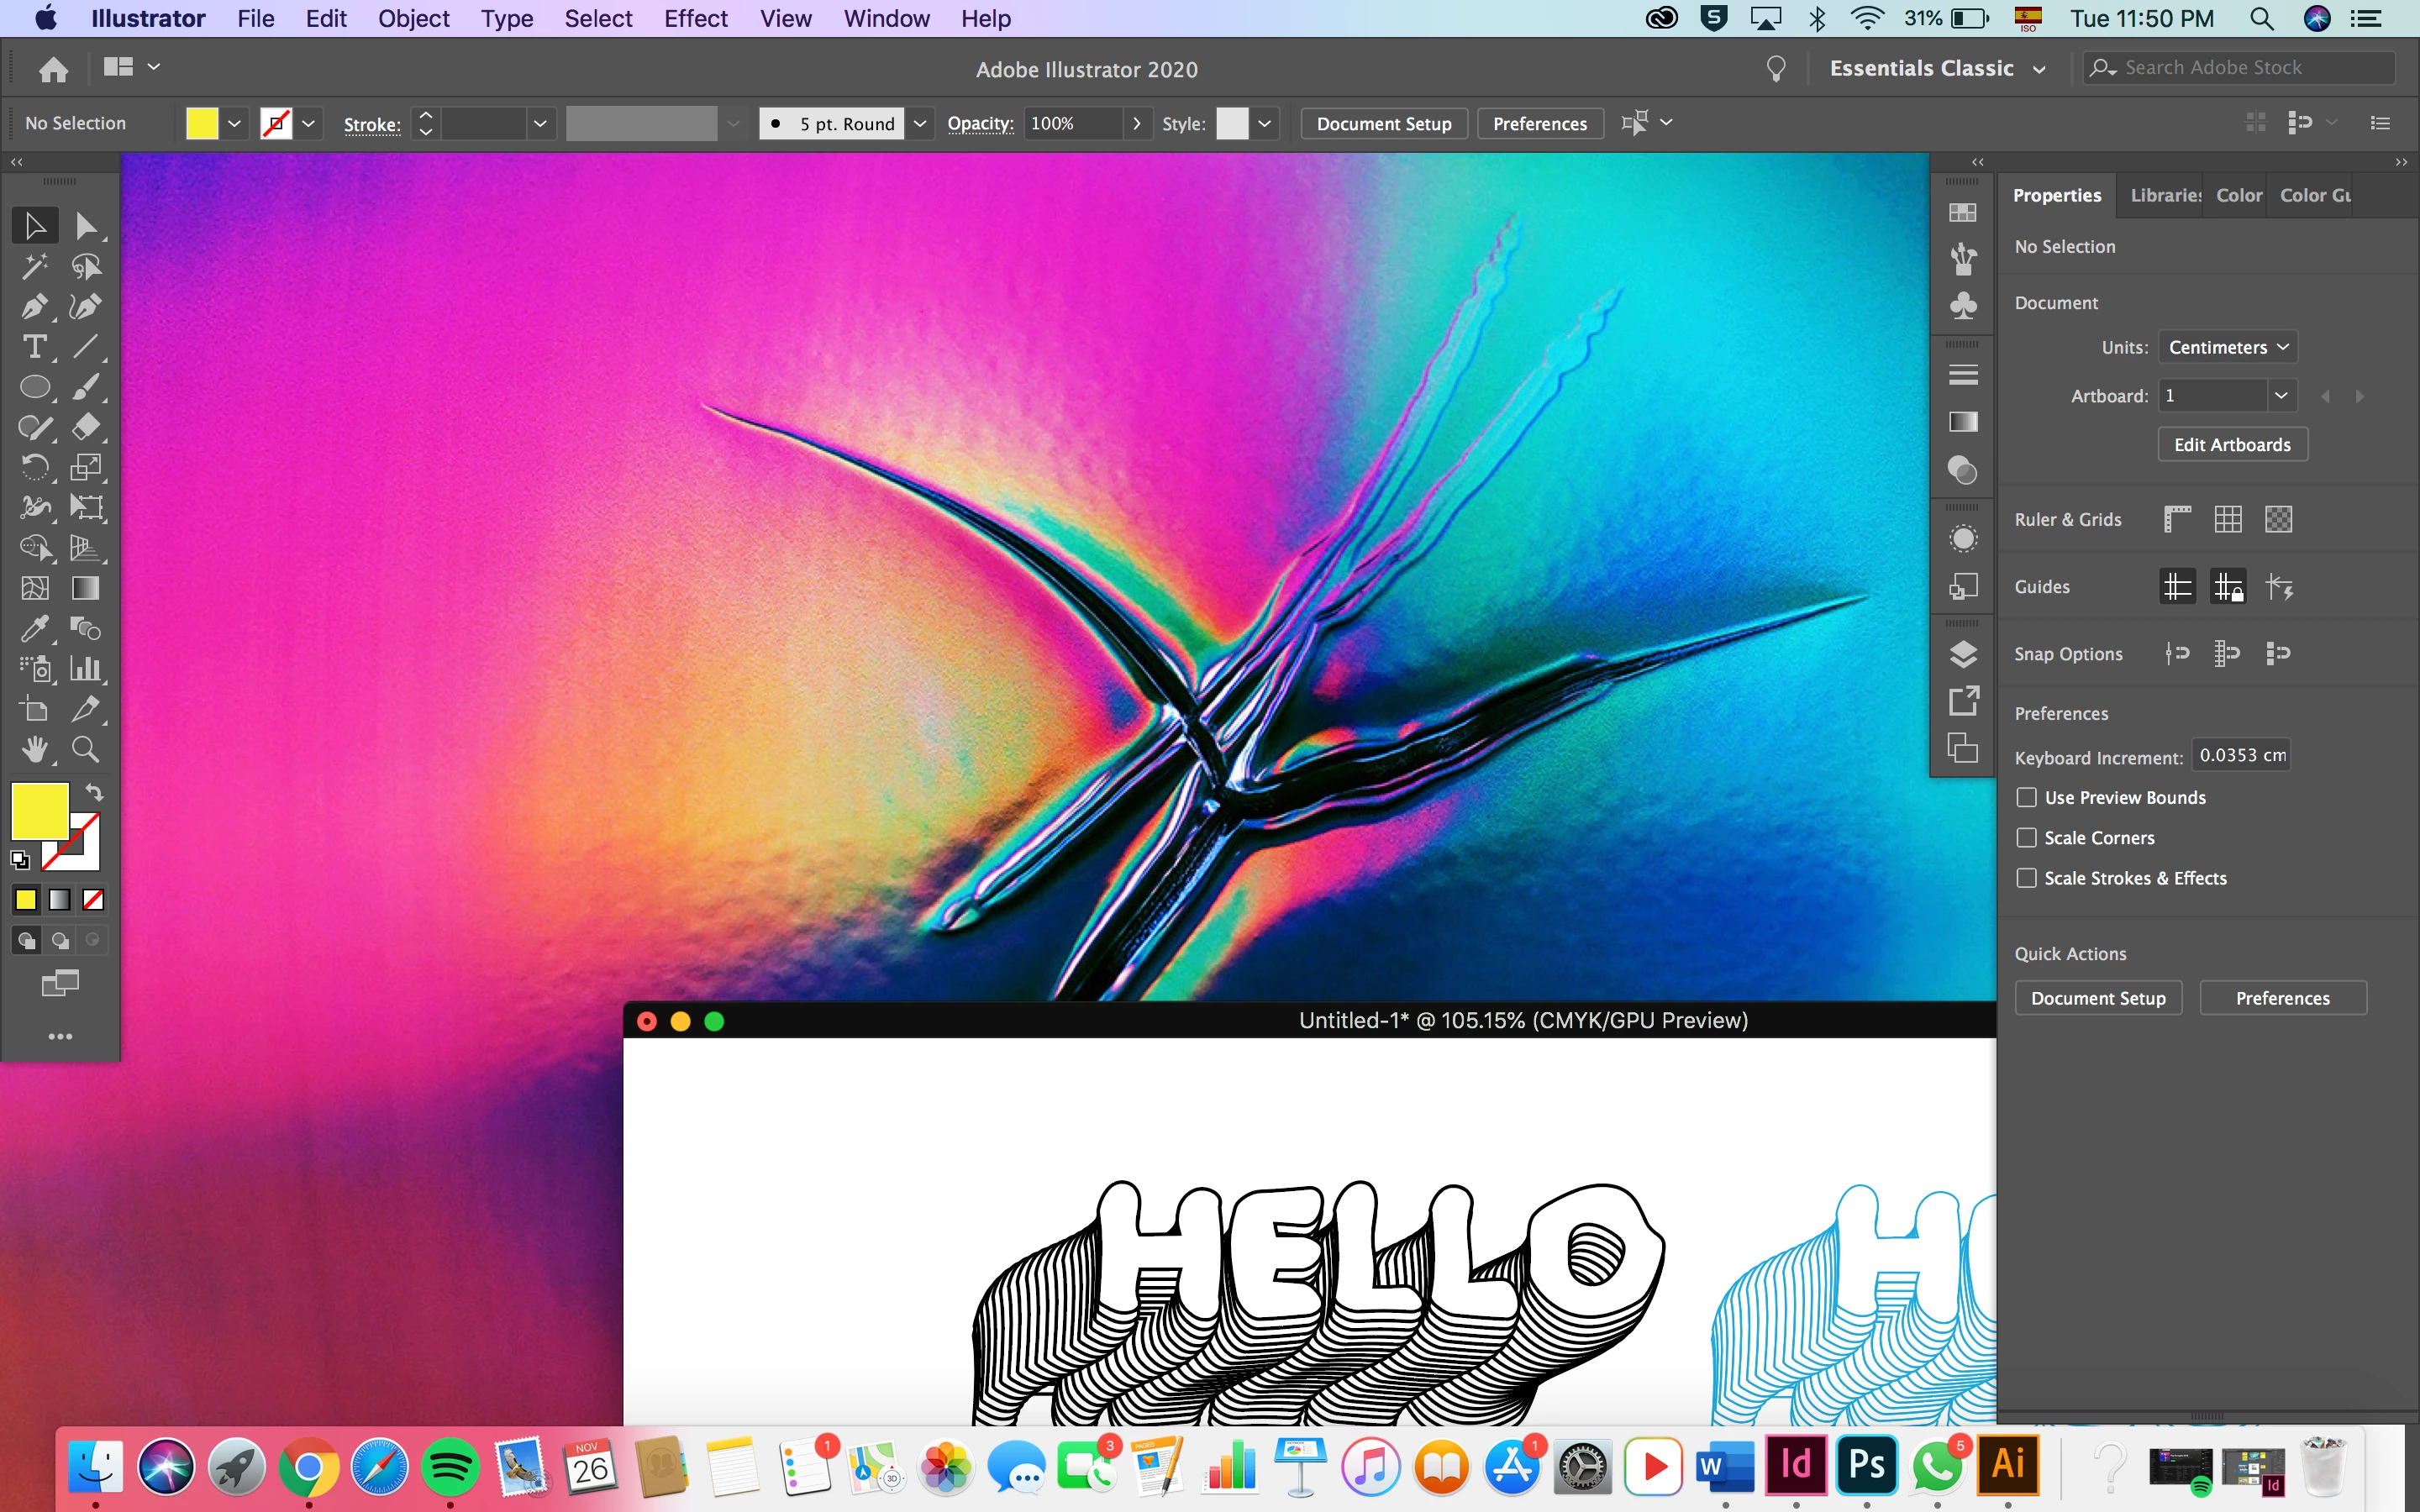Show rulers via Ruler & Grids icon

click(x=2177, y=519)
